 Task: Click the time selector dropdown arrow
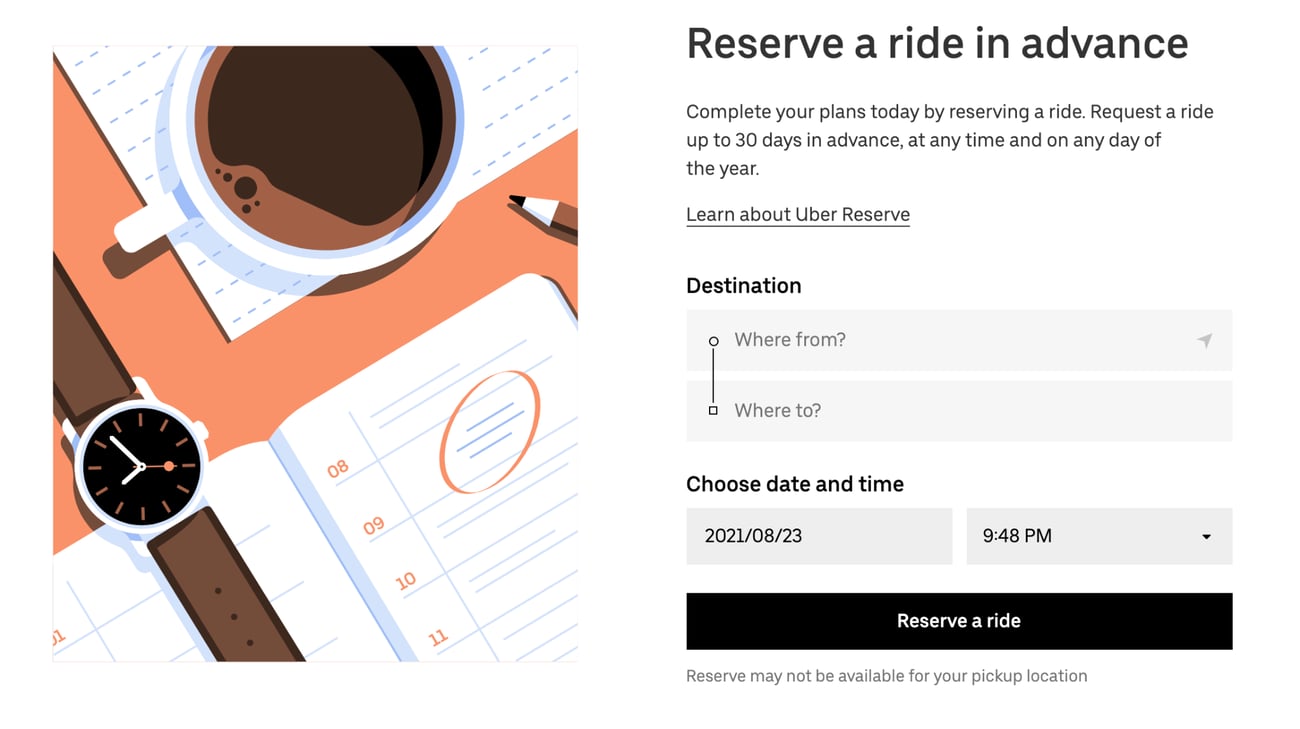(1206, 537)
